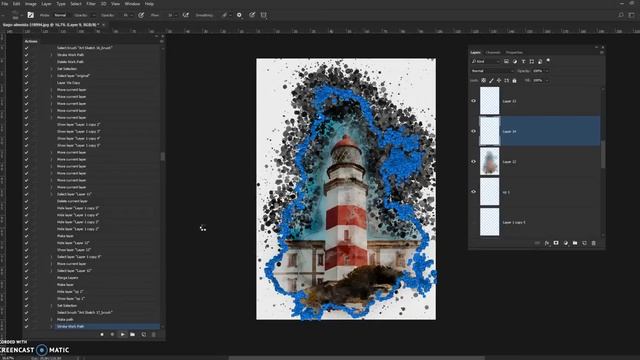The height and width of the screenshot is (360, 640).
Task: Lock transparent pixels icon
Action: click(484, 81)
